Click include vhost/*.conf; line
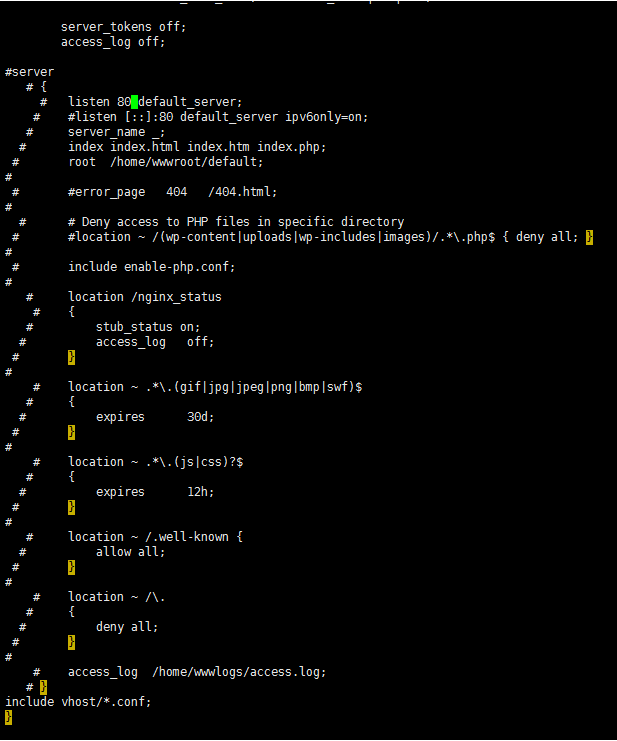This screenshot has width=617, height=741. point(78,702)
